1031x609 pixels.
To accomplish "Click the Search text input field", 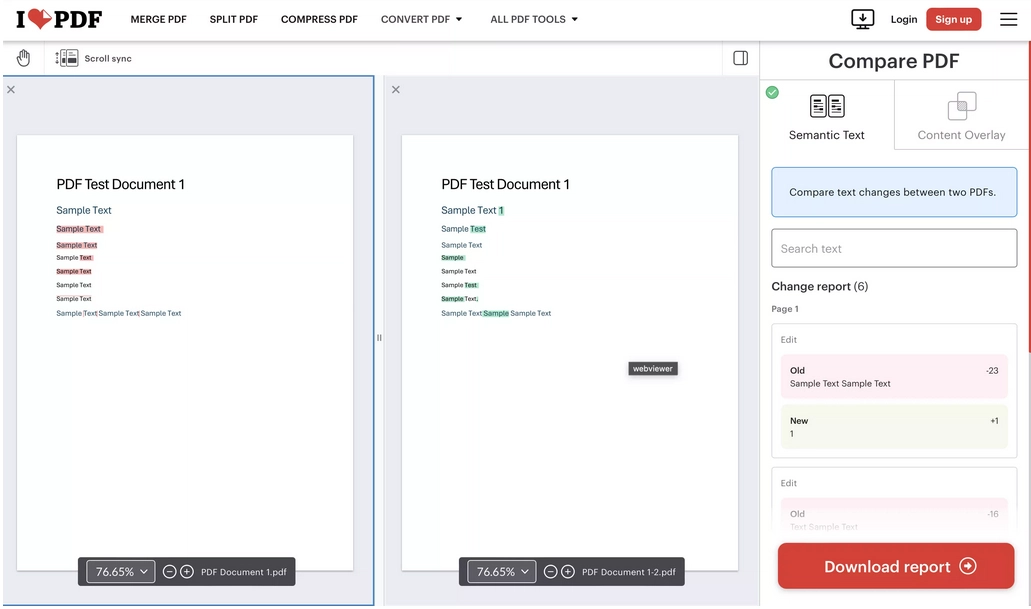I will click(894, 248).
